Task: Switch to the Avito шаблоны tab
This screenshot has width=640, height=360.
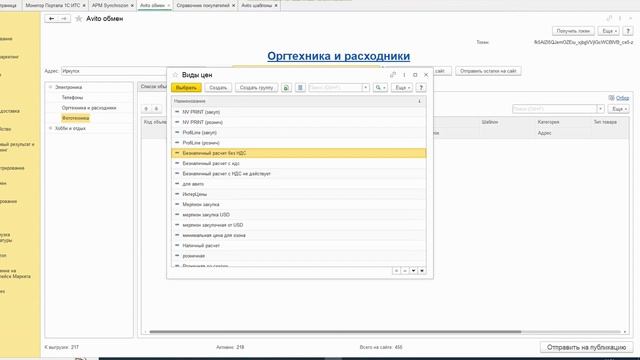Action: click(256, 5)
